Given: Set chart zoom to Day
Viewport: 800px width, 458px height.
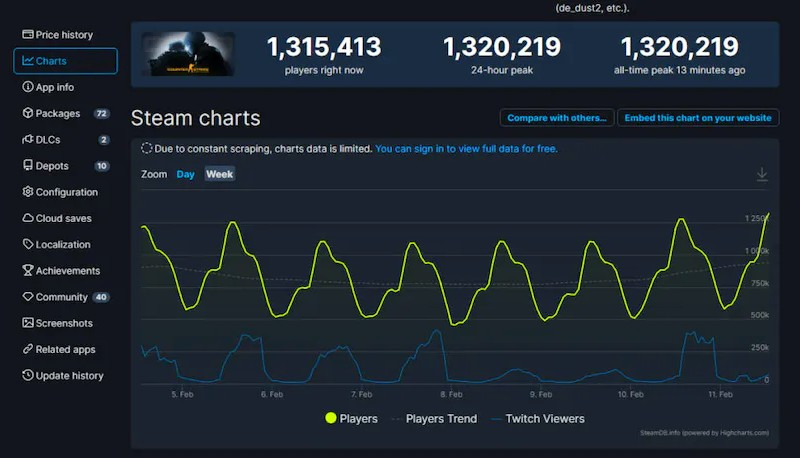Looking at the screenshot, I should pos(185,174).
